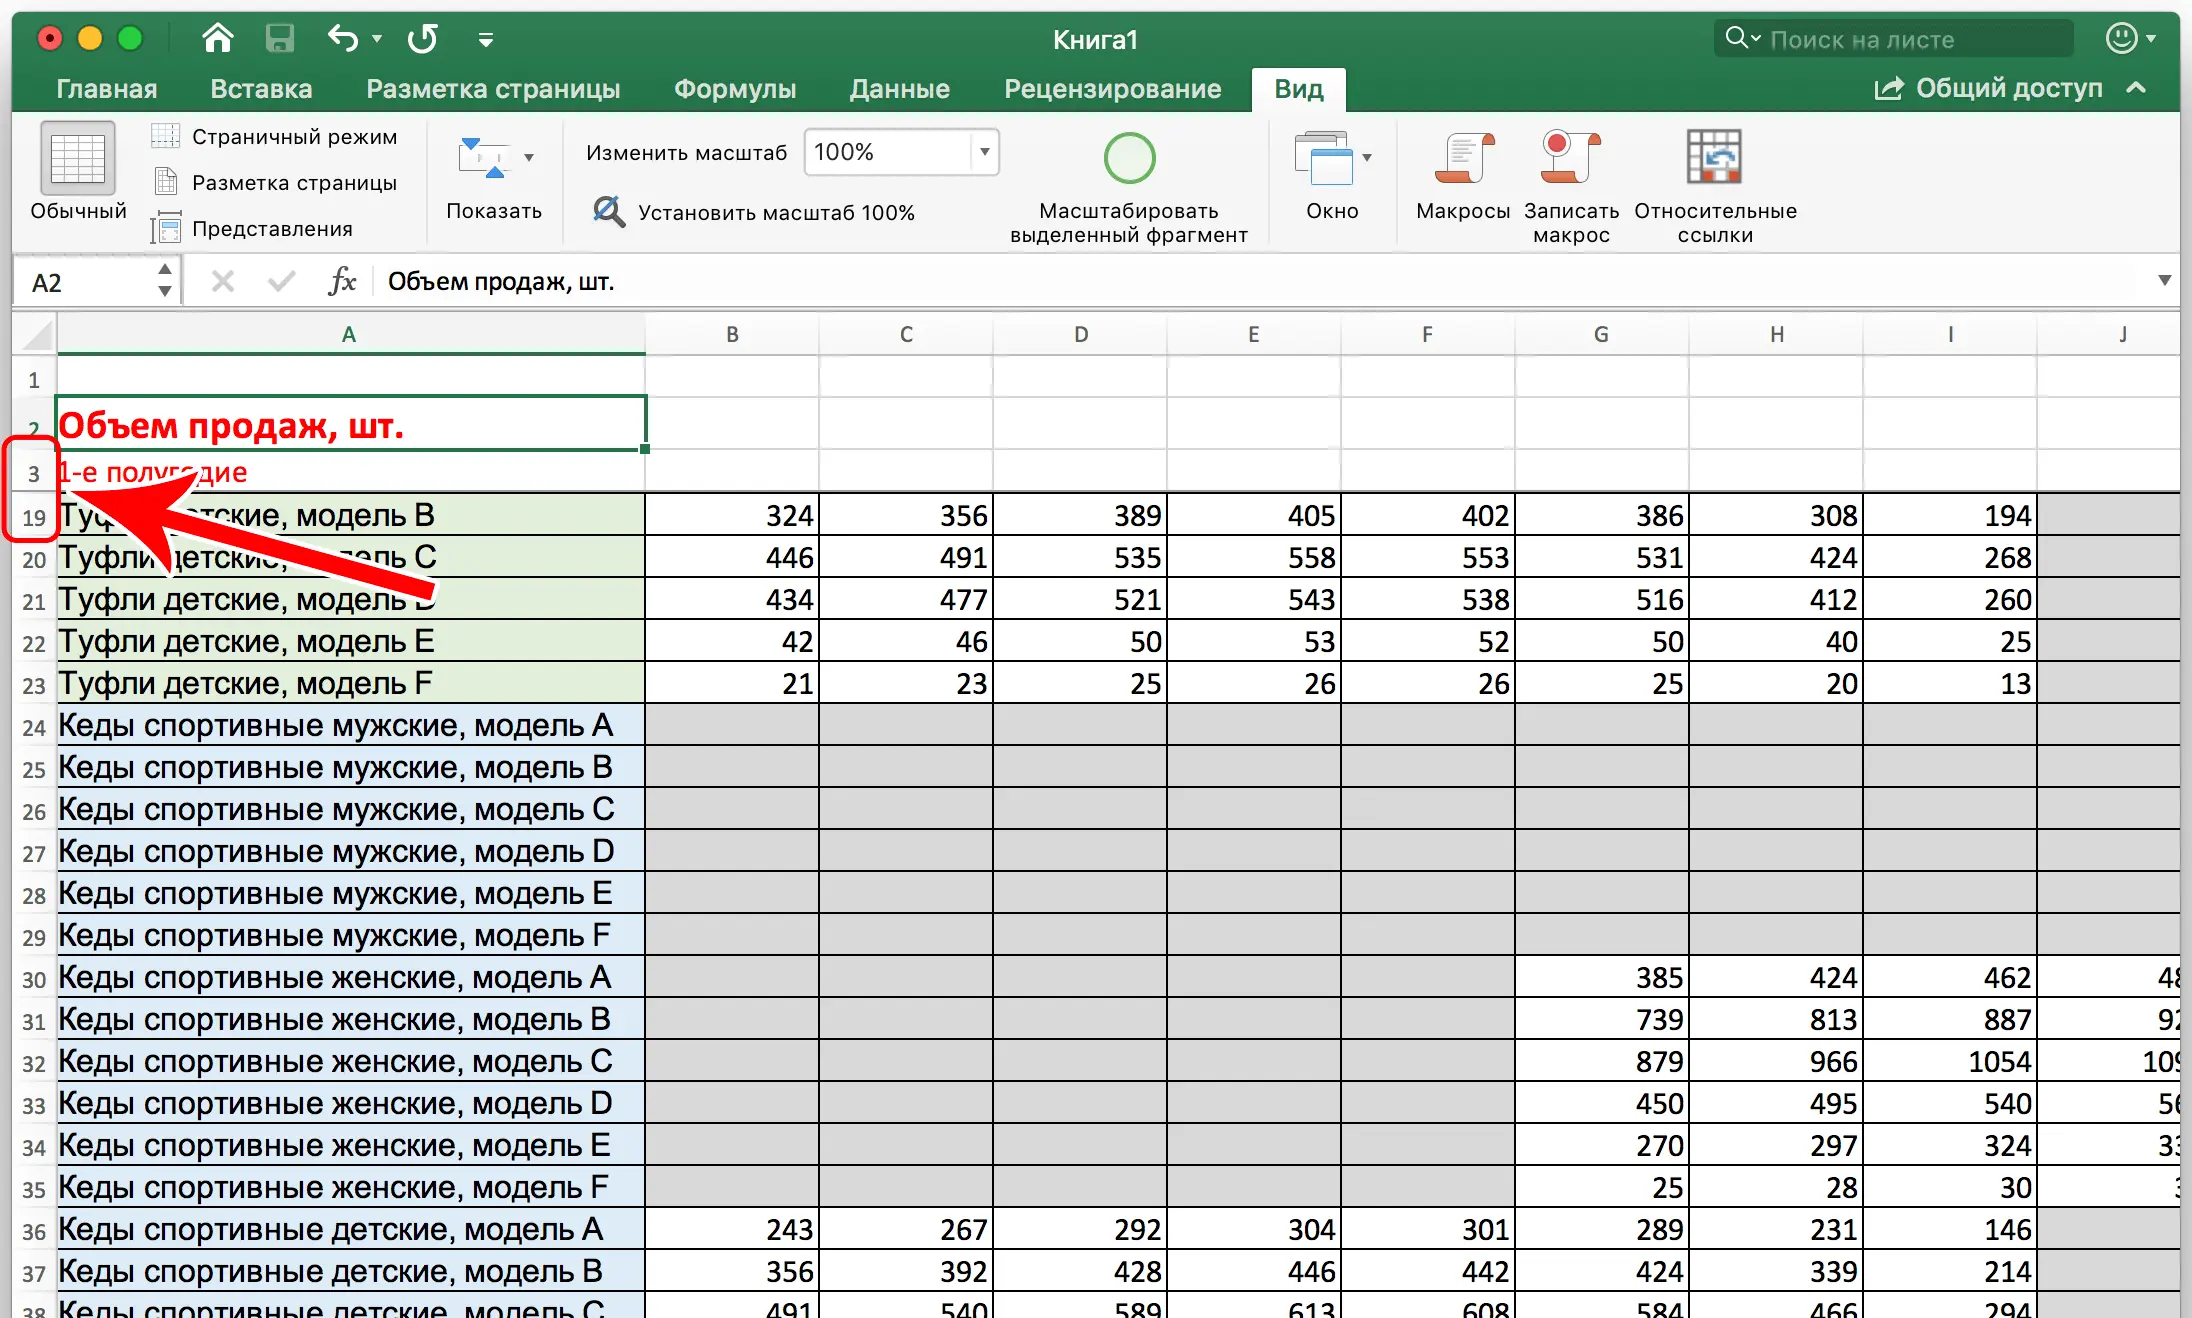Click the cancel X in formula bar
Viewport: 2192px width, 1318px height.
tap(223, 282)
